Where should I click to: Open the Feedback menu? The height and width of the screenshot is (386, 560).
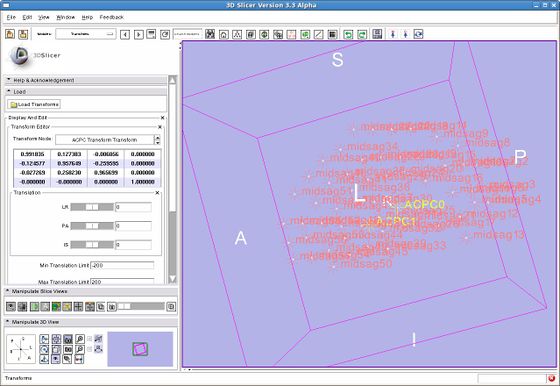coord(111,17)
